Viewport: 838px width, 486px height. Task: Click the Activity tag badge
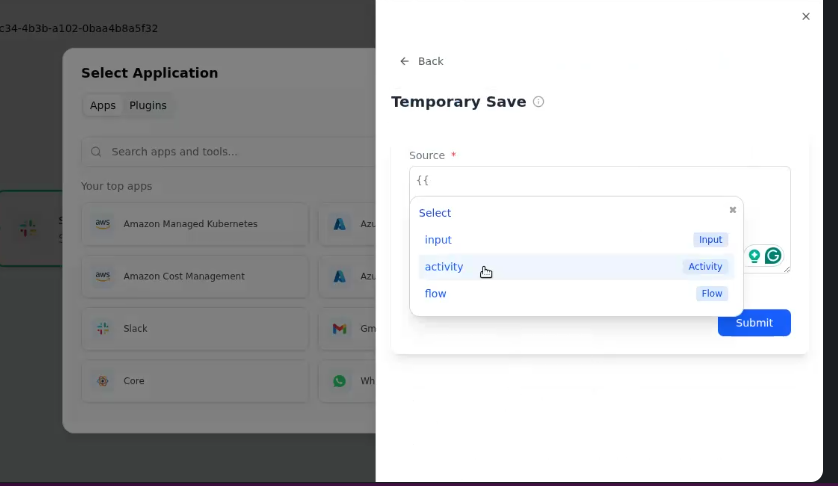click(x=705, y=266)
